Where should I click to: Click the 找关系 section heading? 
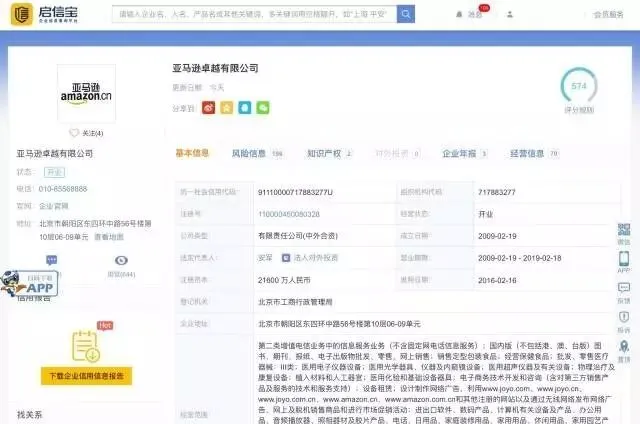tap(29, 415)
